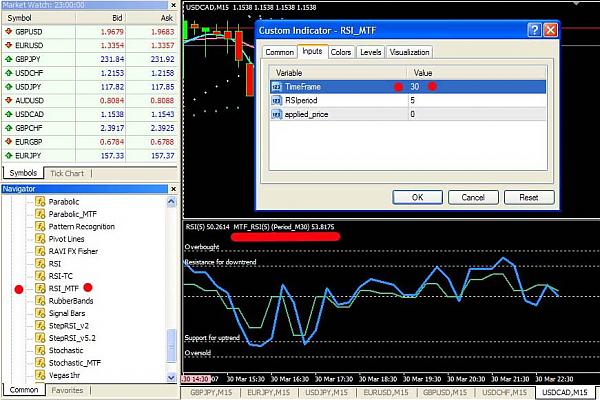Select the Parabolic_MTF indicator icon
Screen dimensions: 600x400
40,214
